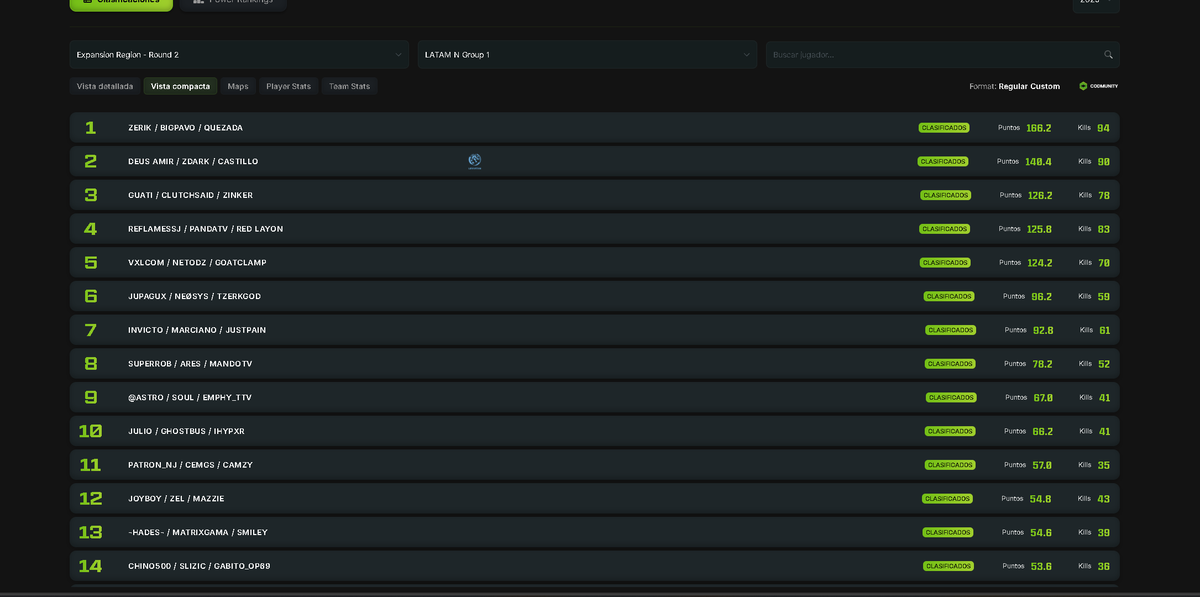1200x597 pixels.
Task: Click the 125.8 points value
Action: [x=1039, y=229]
